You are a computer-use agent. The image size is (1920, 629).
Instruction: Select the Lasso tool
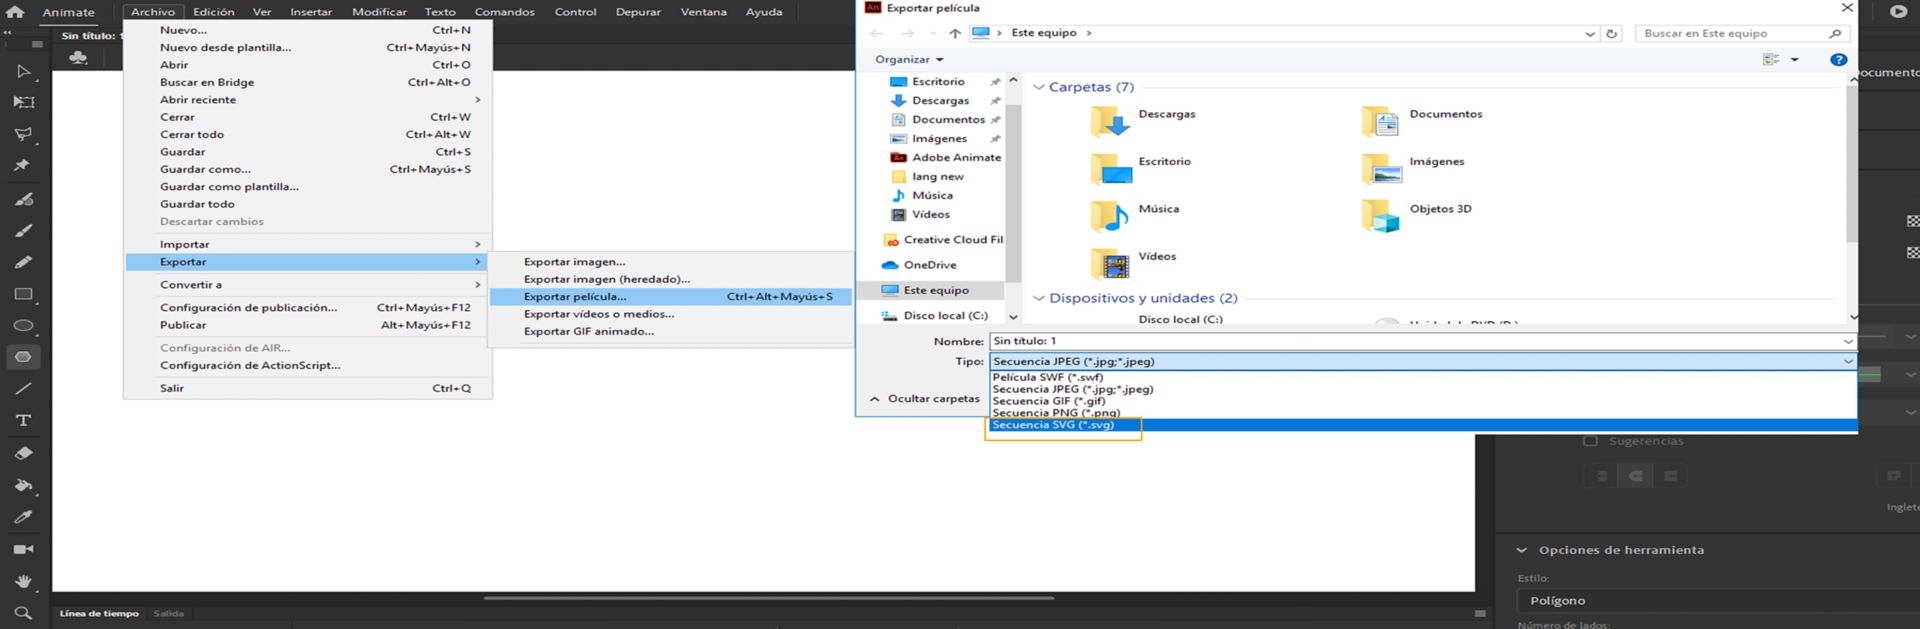point(23,134)
